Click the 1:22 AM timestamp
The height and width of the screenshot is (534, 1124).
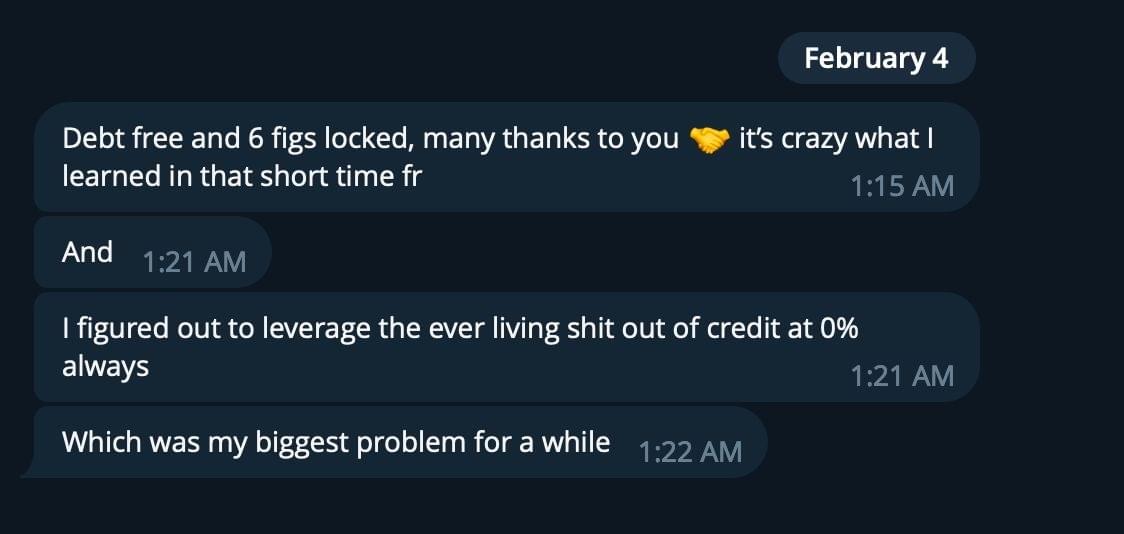coord(690,452)
